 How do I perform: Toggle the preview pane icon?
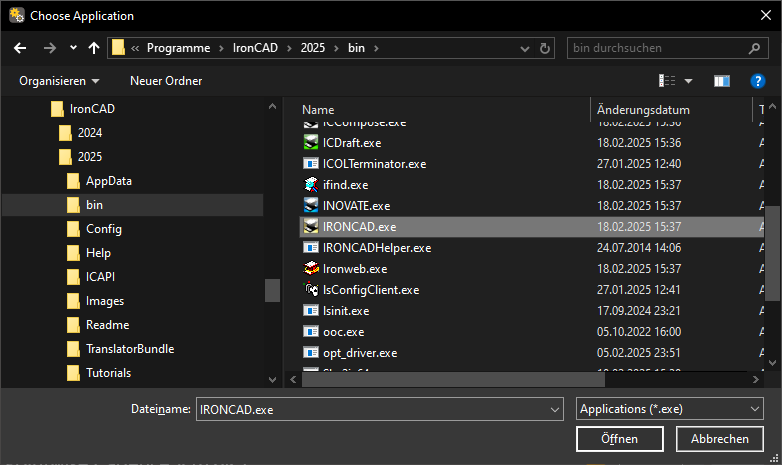[x=721, y=80]
